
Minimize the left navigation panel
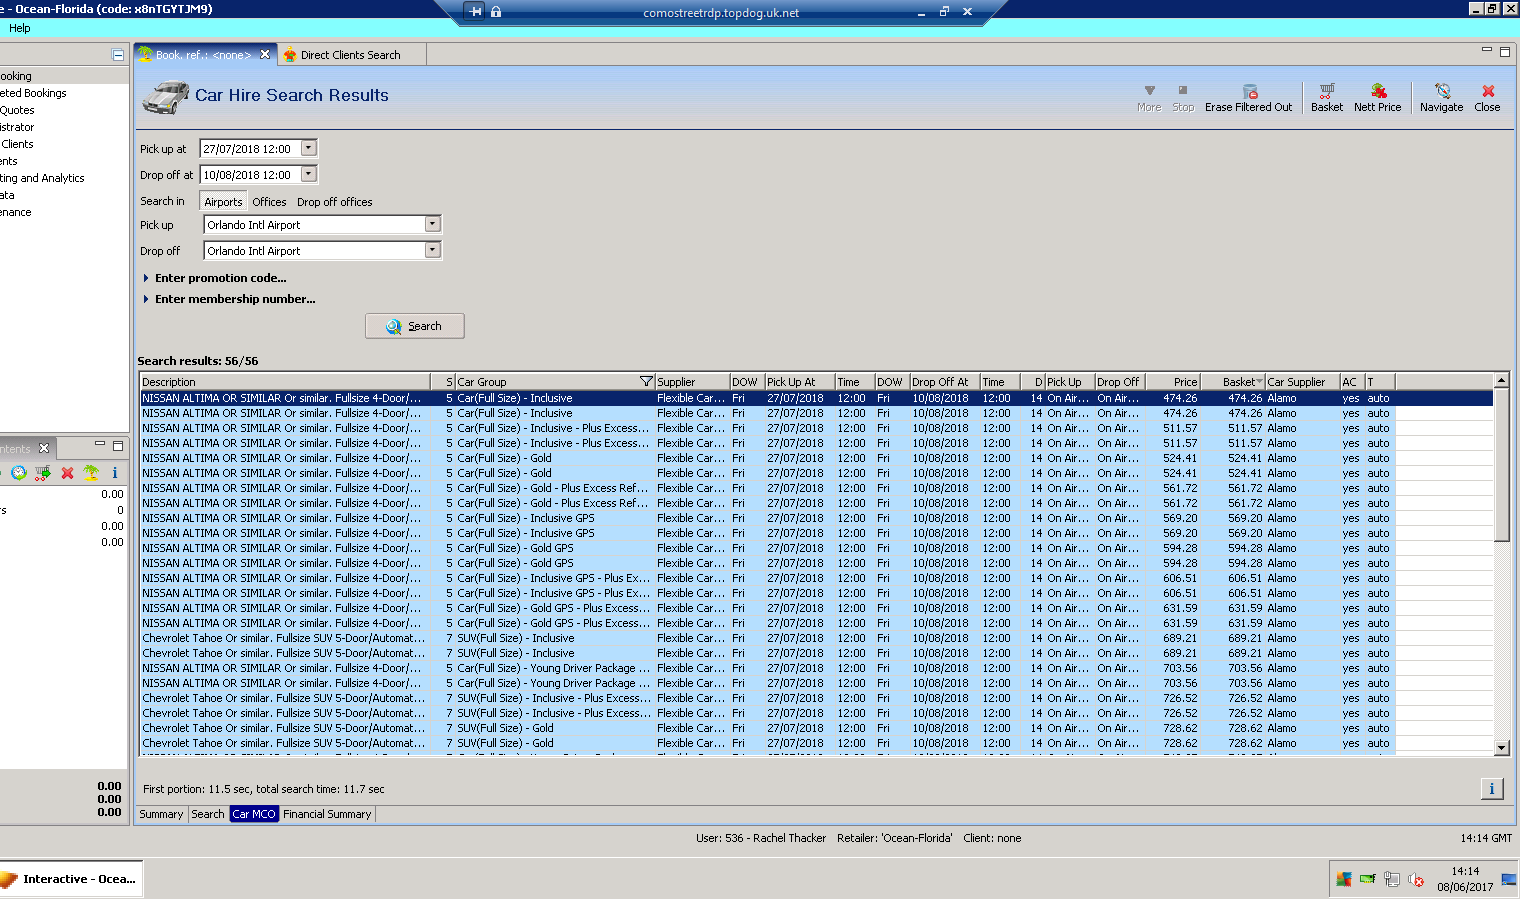(118, 55)
